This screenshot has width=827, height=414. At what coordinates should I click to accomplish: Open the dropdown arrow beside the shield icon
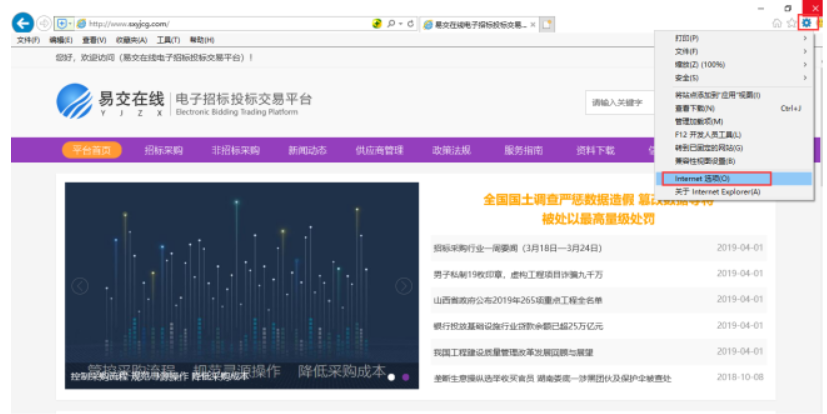pos(71,24)
